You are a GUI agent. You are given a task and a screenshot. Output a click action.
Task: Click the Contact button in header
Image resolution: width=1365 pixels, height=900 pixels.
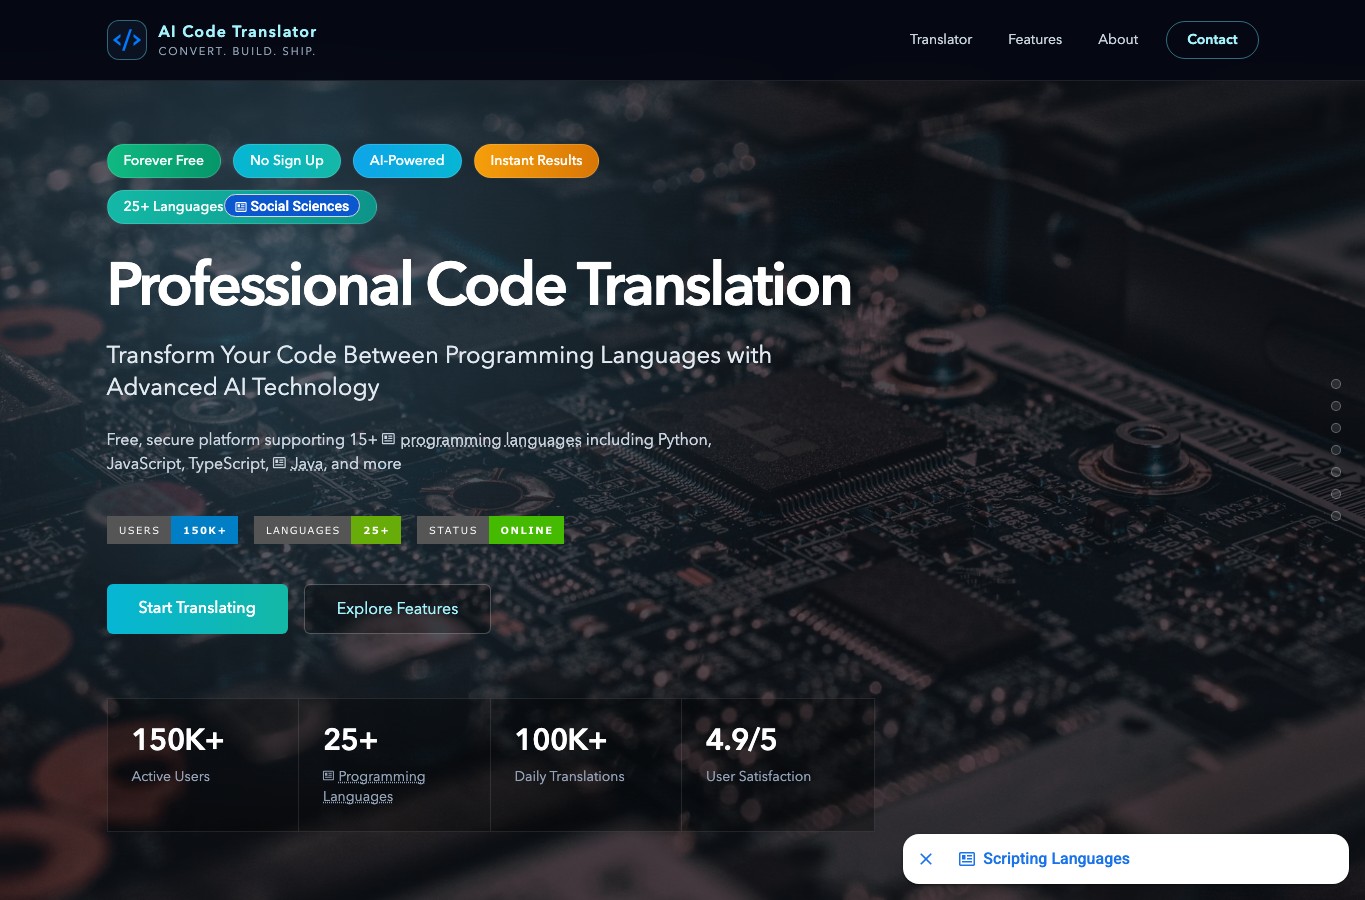click(x=1212, y=39)
